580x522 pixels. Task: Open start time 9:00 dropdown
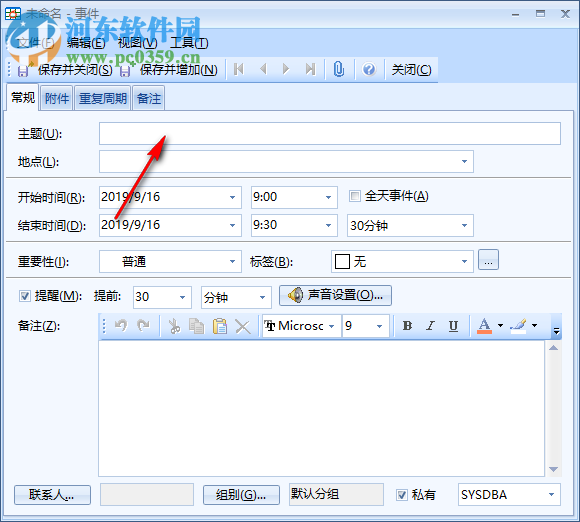tap(328, 197)
